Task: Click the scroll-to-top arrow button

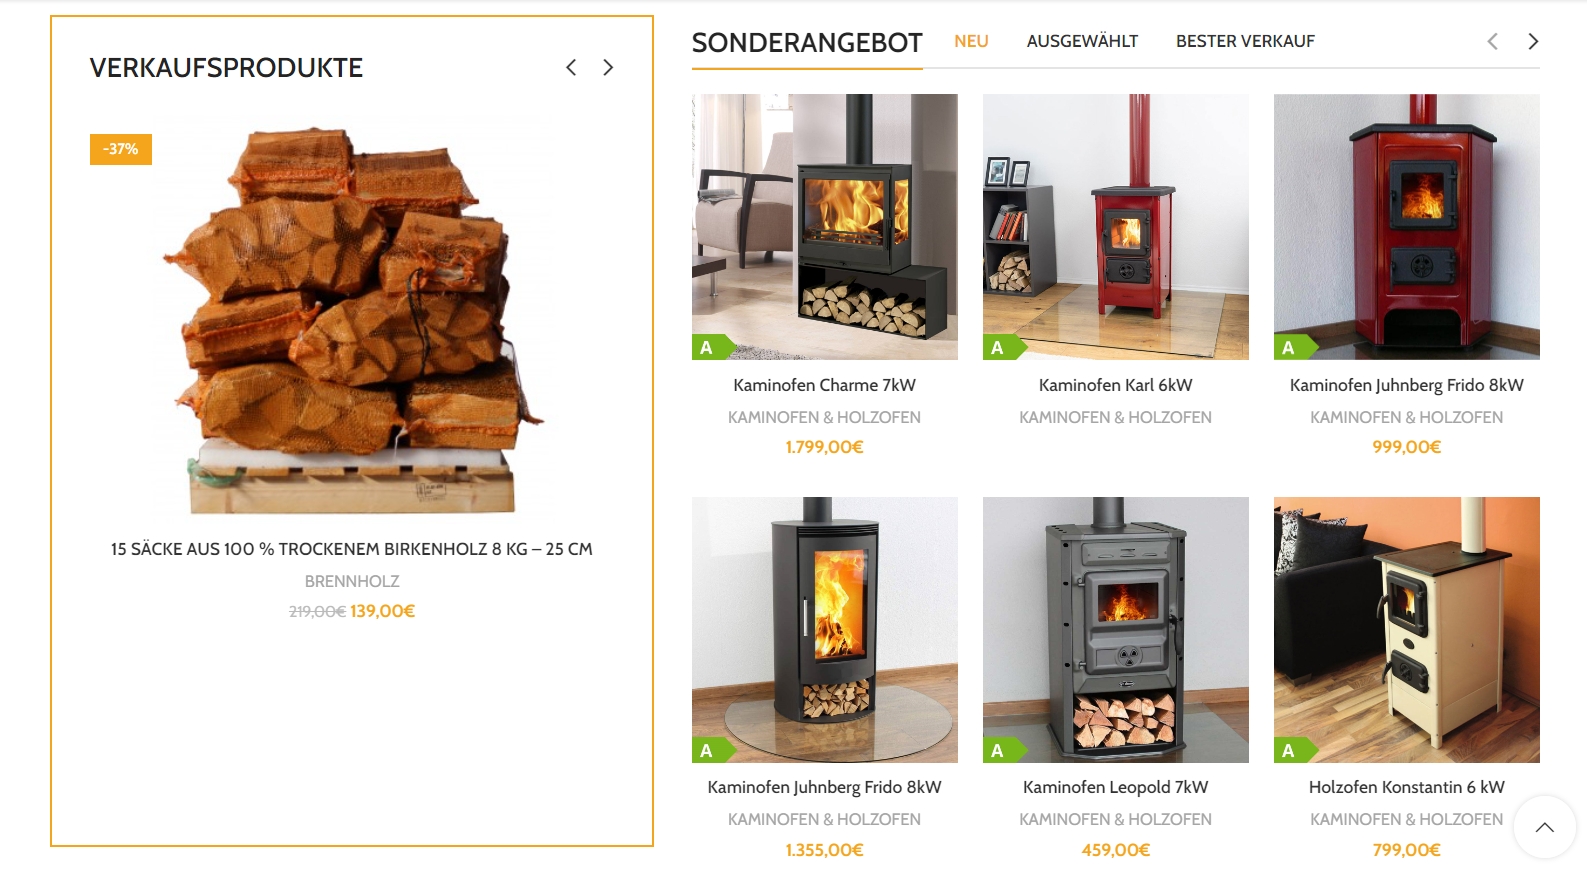Action: [1545, 827]
